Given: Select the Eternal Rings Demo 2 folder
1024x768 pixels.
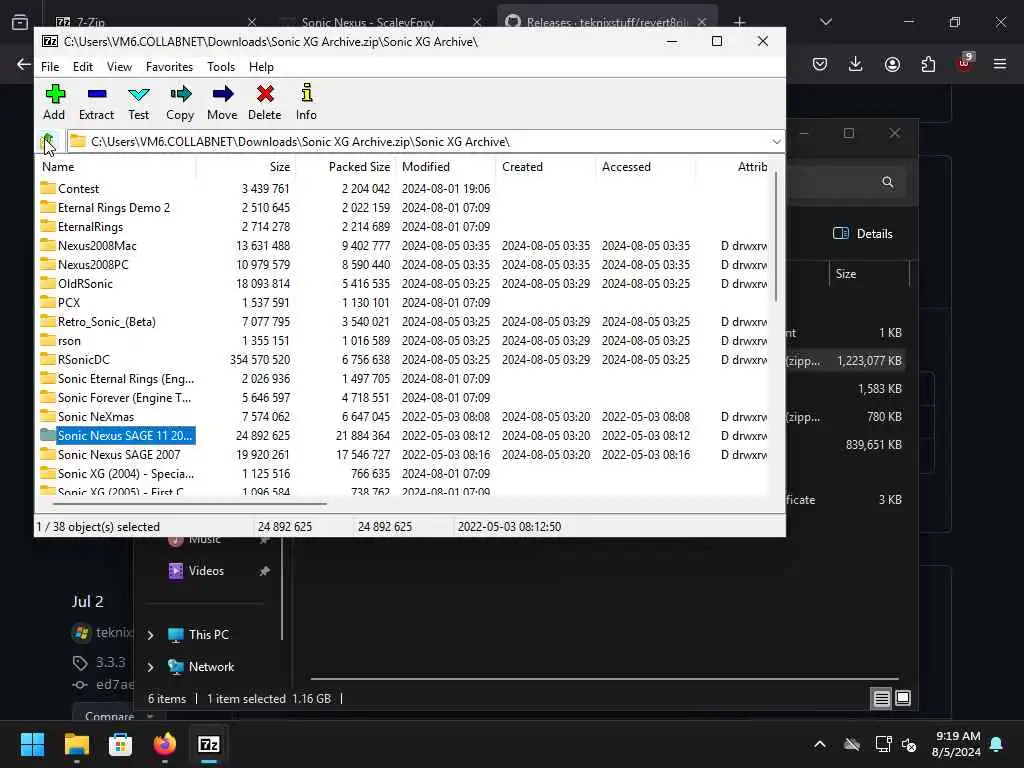Looking at the screenshot, I should click(x=114, y=208).
